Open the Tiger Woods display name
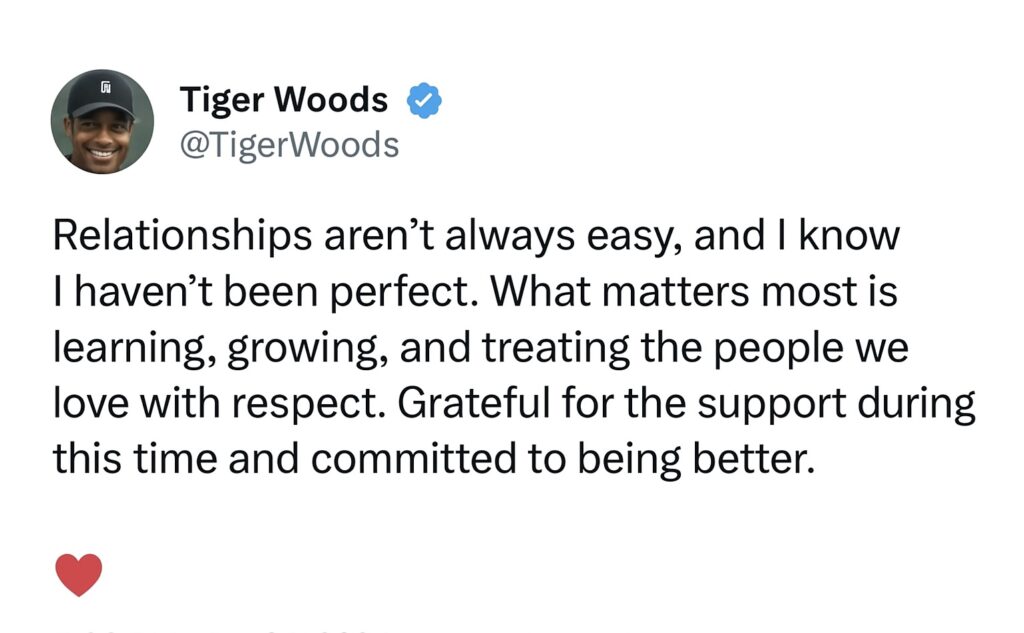This screenshot has width=1024, height=633. (x=283, y=100)
